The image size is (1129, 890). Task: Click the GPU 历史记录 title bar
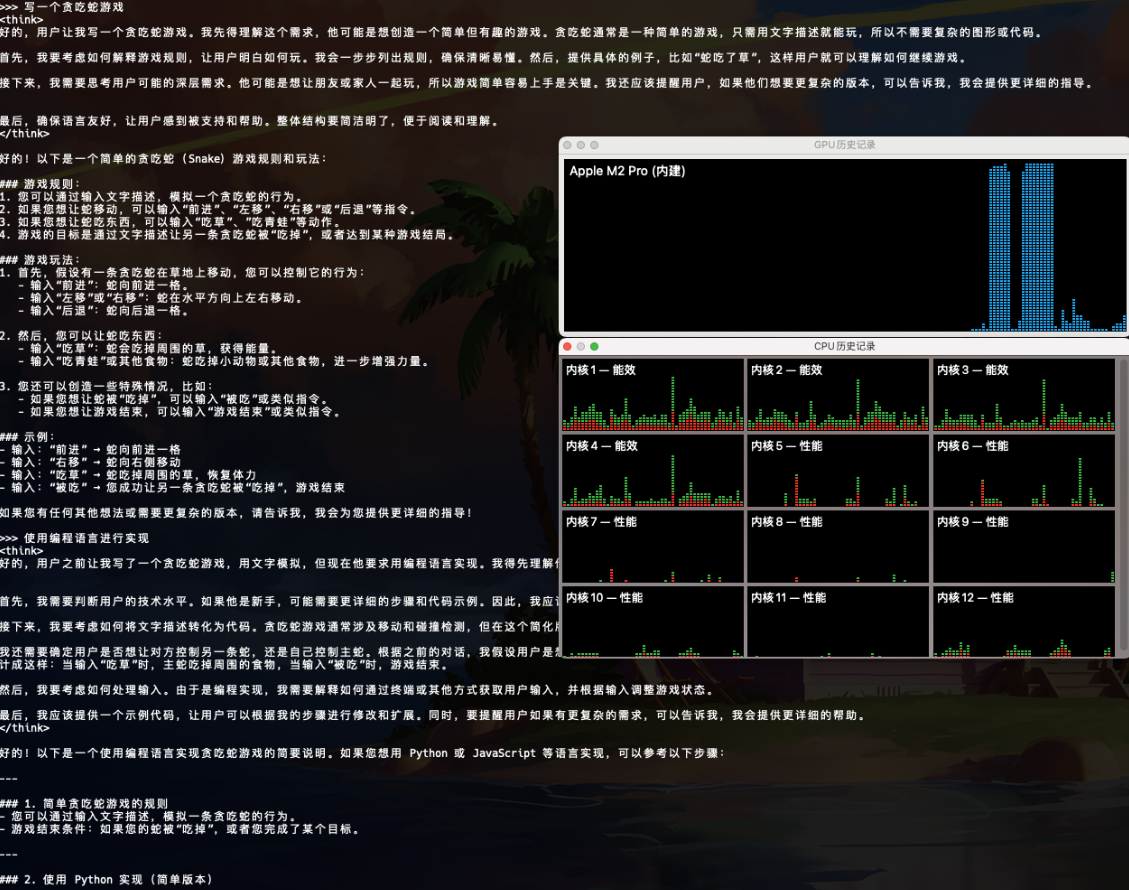point(844,145)
